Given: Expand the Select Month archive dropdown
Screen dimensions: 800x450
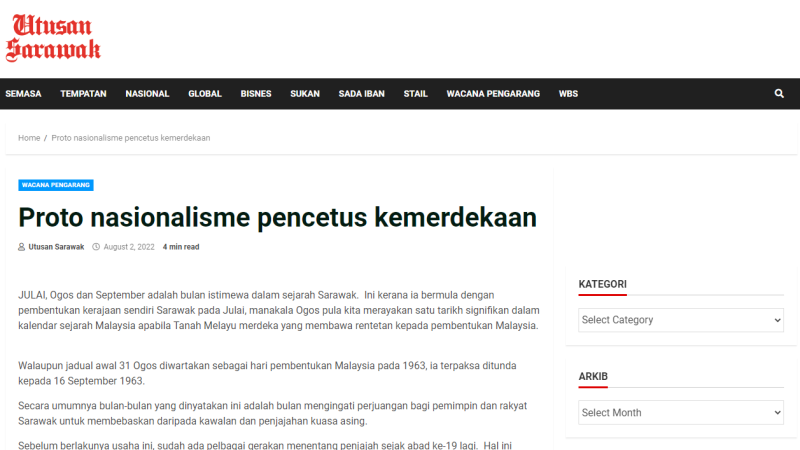Looking at the screenshot, I should (x=680, y=412).
